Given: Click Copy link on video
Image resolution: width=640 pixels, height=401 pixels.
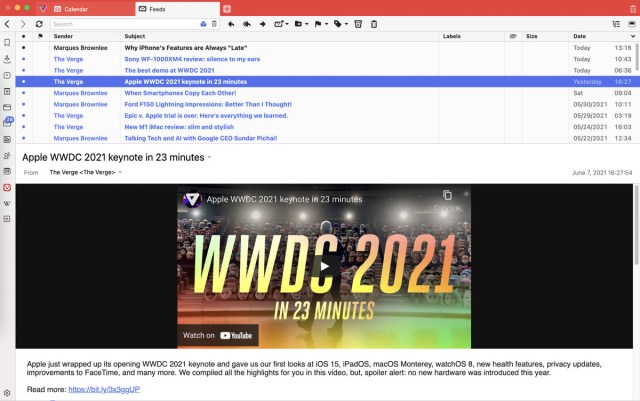Looking at the screenshot, I should point(447,201).
